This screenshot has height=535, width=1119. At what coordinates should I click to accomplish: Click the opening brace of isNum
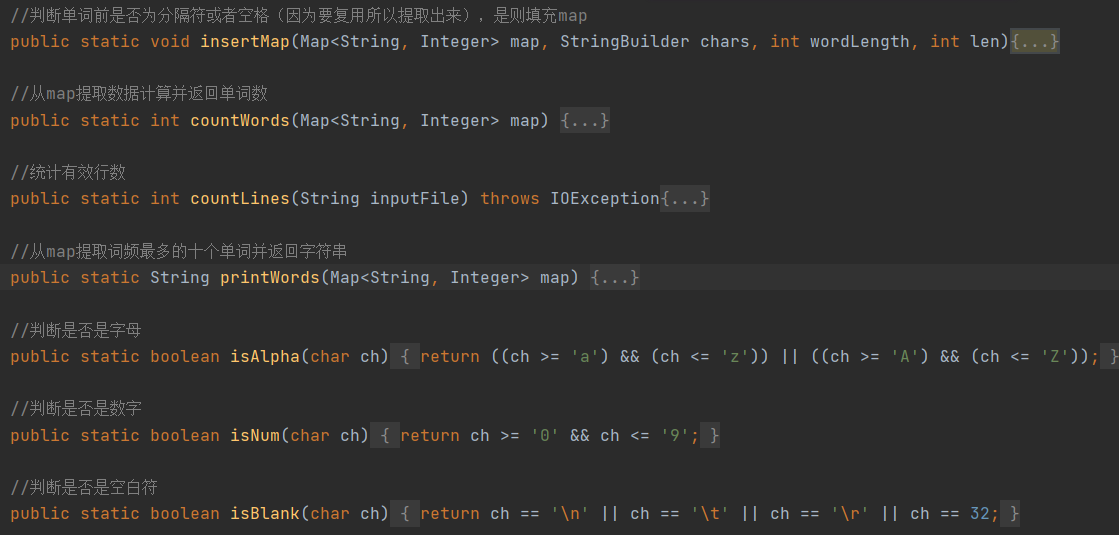pyautogui.click(x=385, y=436)
